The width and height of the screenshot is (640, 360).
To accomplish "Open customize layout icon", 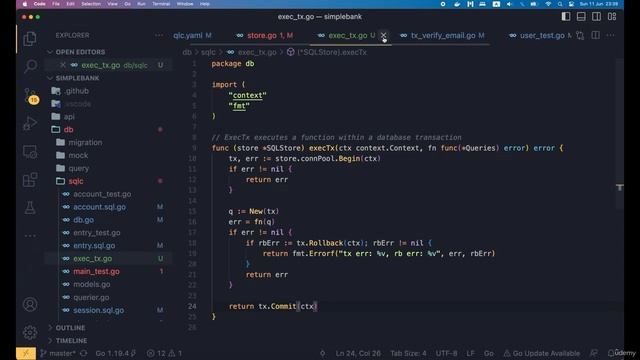I will pos(612,16).
